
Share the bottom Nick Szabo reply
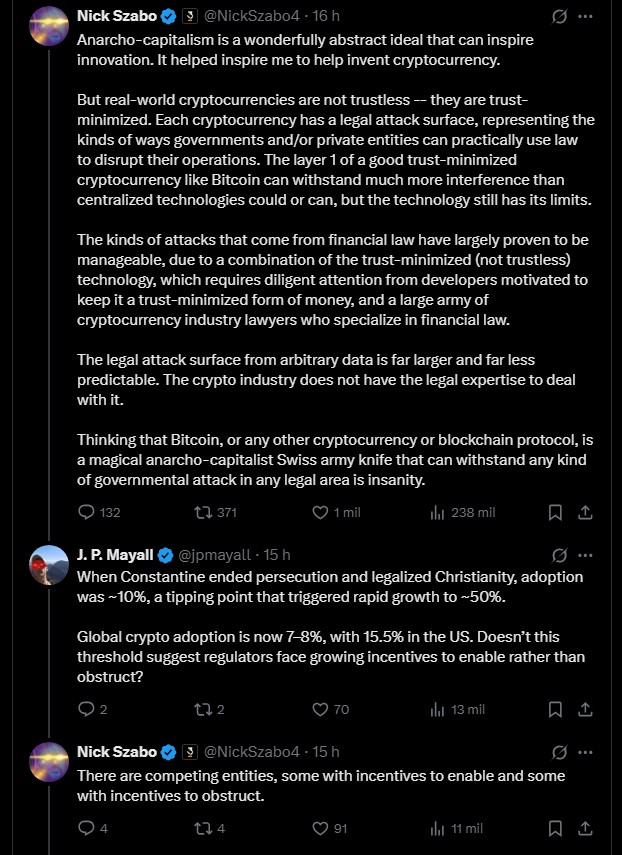586,828
